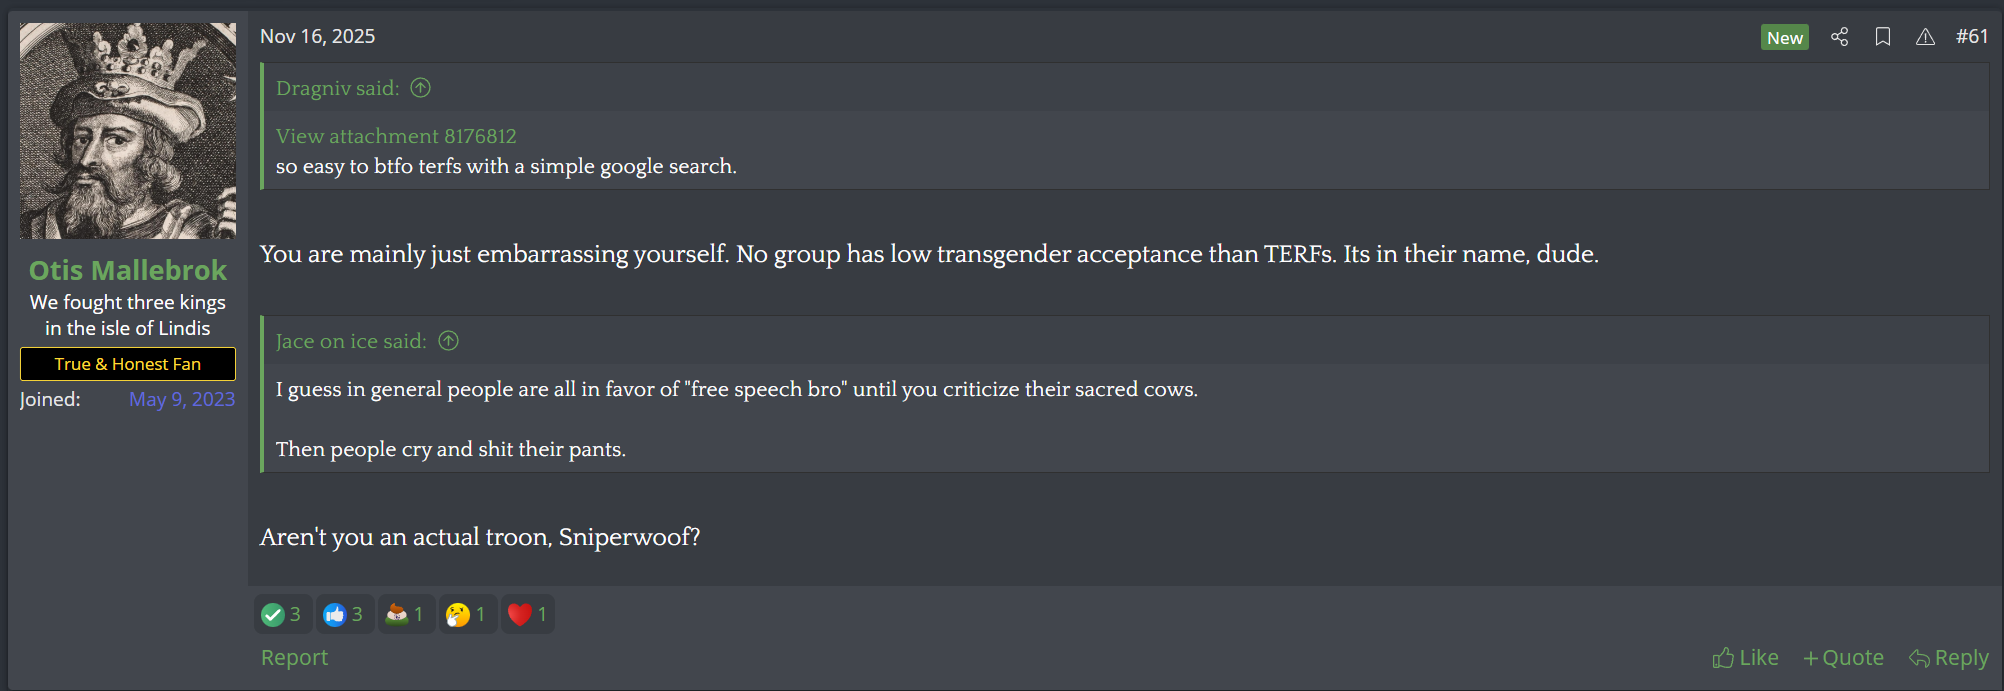Click the True & Honest Fan badge
This screenshot has height=691, width=2004.
click(128, 364)
